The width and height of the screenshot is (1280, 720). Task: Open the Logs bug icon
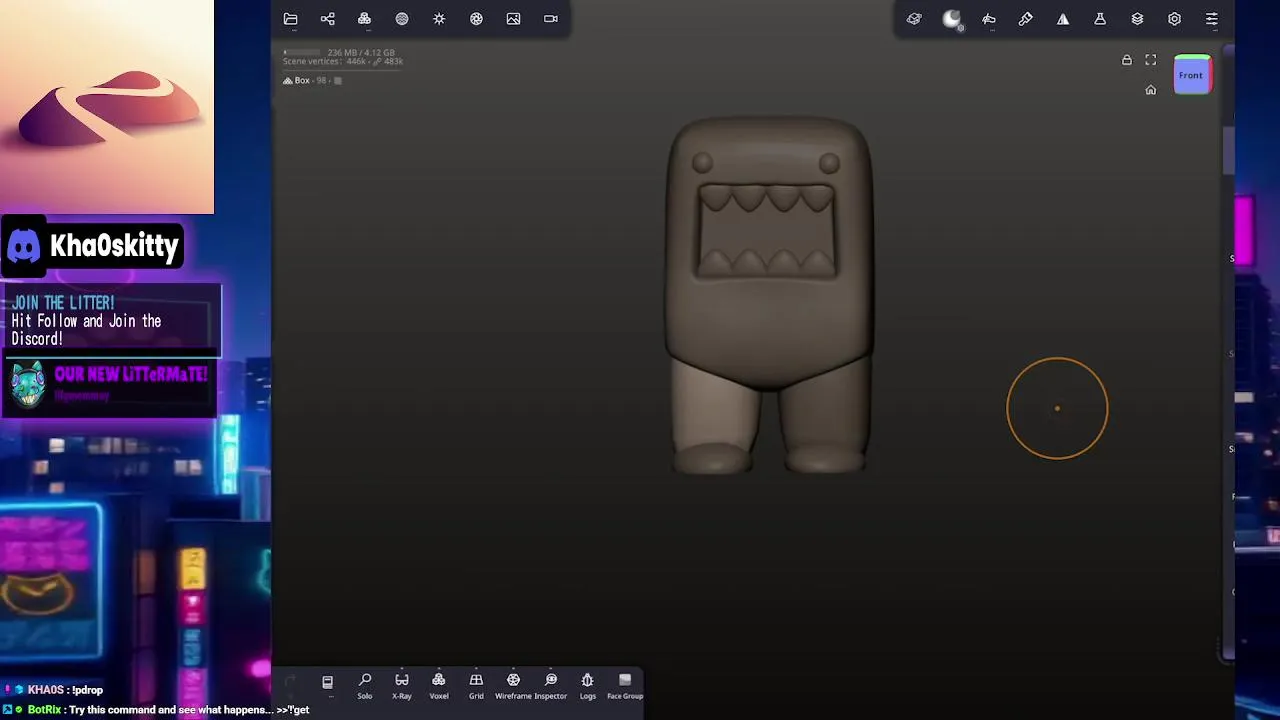tap(588, 686)
